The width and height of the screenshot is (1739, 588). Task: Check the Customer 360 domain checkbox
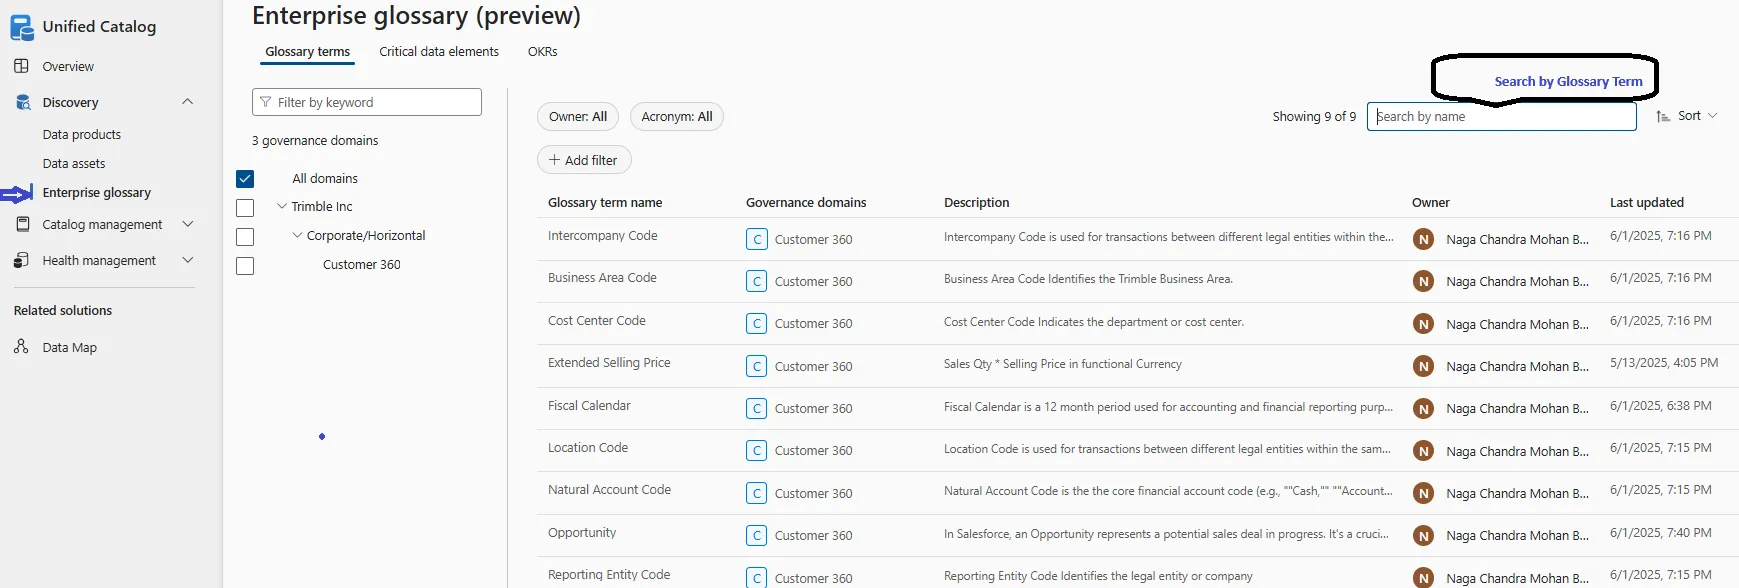(x=245, y=266)
